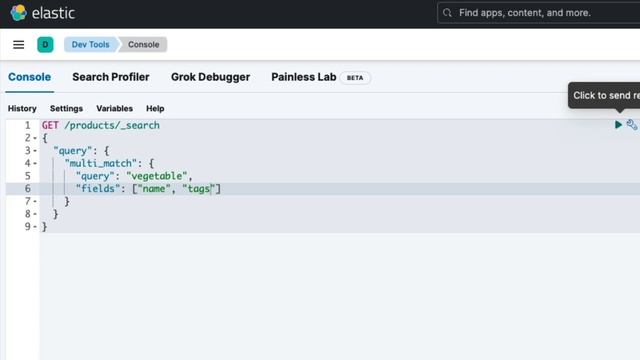Toggle fold arrow at line 8
The width and height of the screenshot is (640, 360).
tap(35, 214)
